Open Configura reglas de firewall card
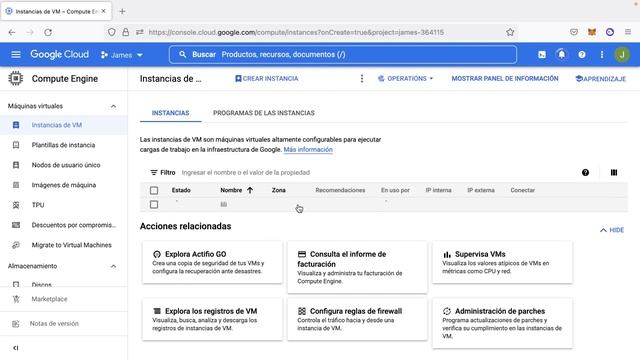The image size is (640, 360). pyautogui.click(x=357, y=319)
